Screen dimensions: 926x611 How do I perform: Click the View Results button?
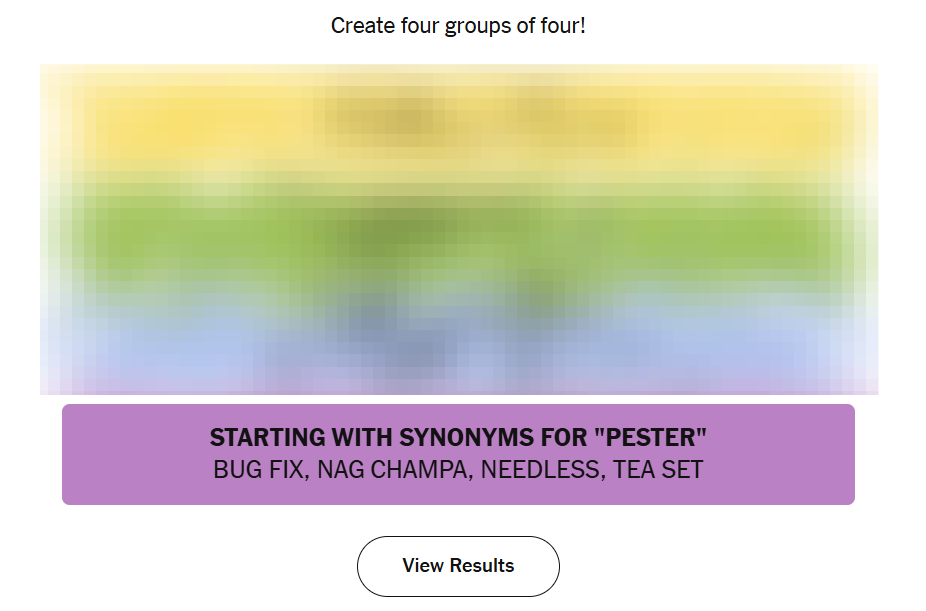click(458, 566)
